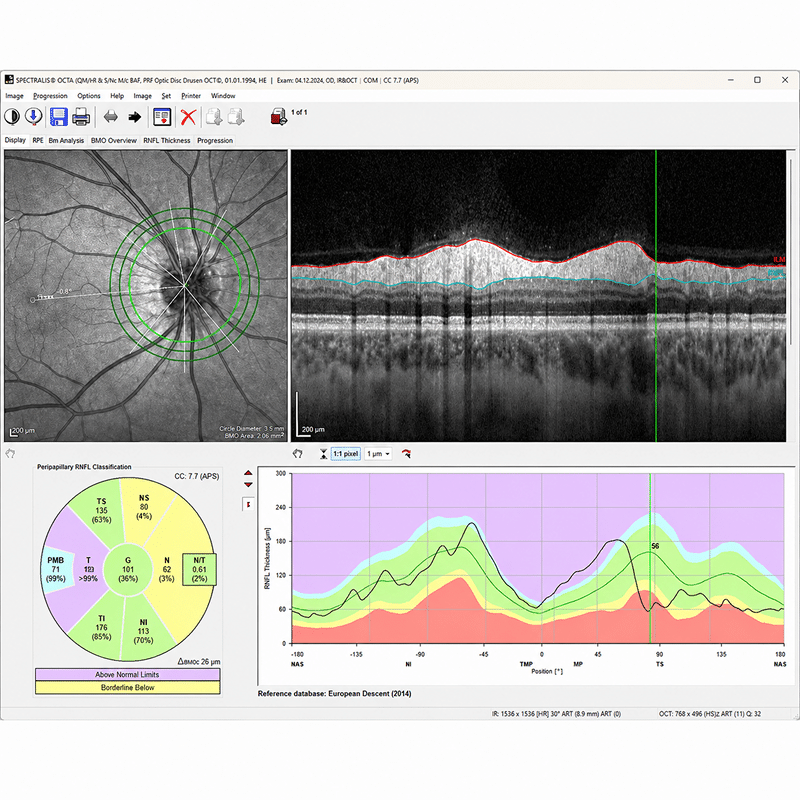Open the Progression menu
This screenshot has height=800, width=800.
(x=50, y=96)
